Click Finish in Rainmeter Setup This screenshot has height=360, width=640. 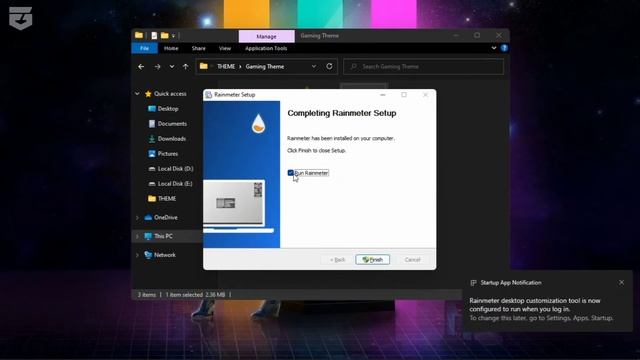pos(372,260)
